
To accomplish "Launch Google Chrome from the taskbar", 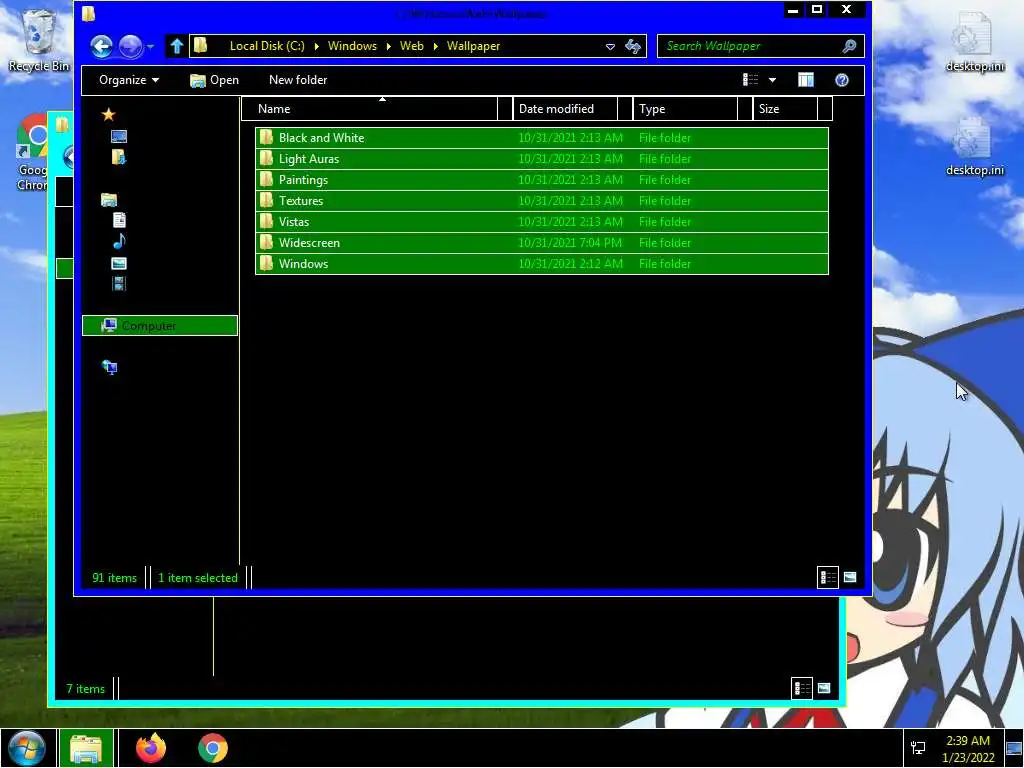I will tap(213, 748).
